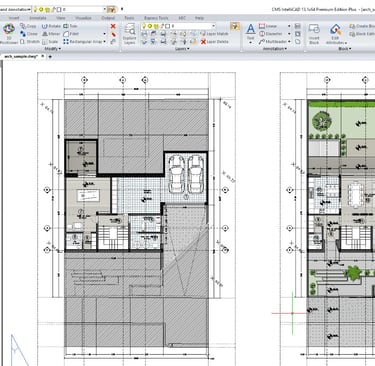Select the arch_sample.dwg document tab
This screenshot has height=366, width=375.
click(21, 57)
